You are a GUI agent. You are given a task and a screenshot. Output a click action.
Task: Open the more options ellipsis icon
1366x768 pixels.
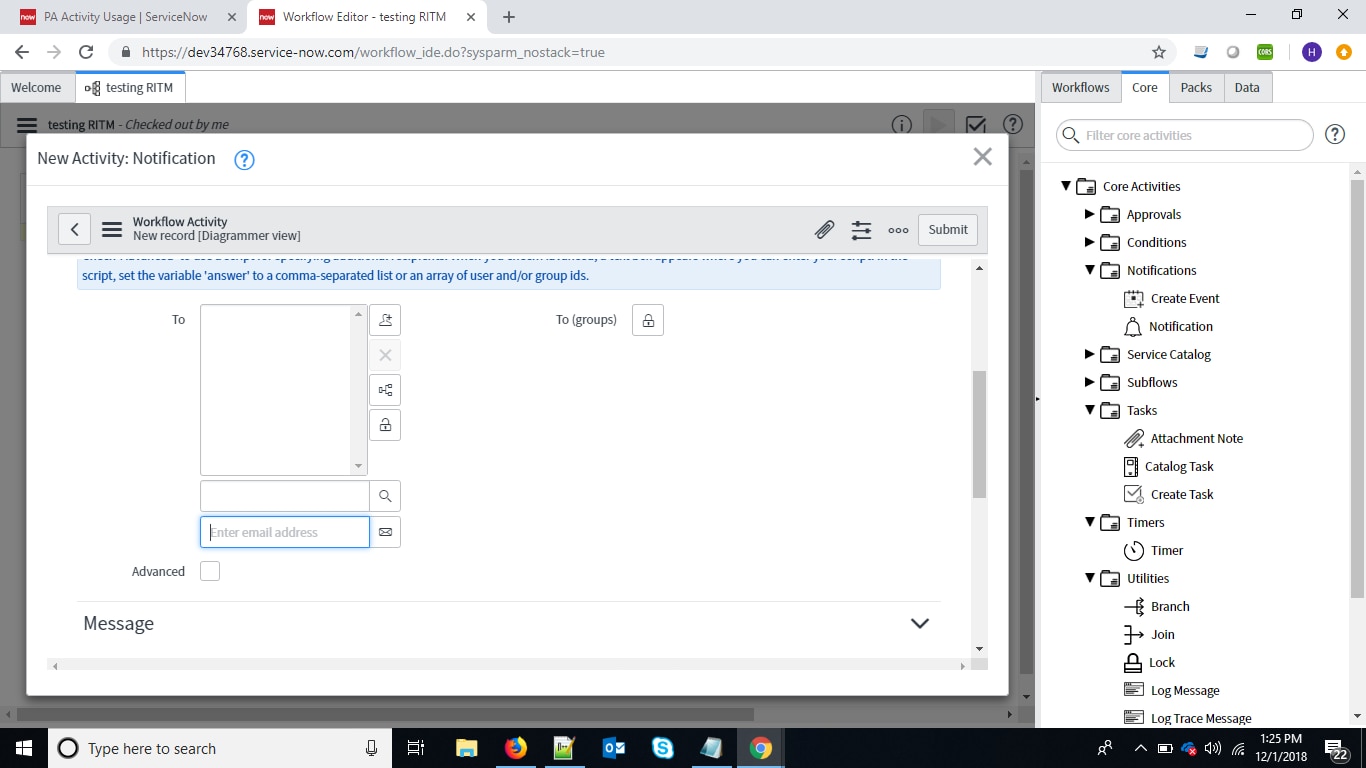pyautogui.click(x=898, y=230)
